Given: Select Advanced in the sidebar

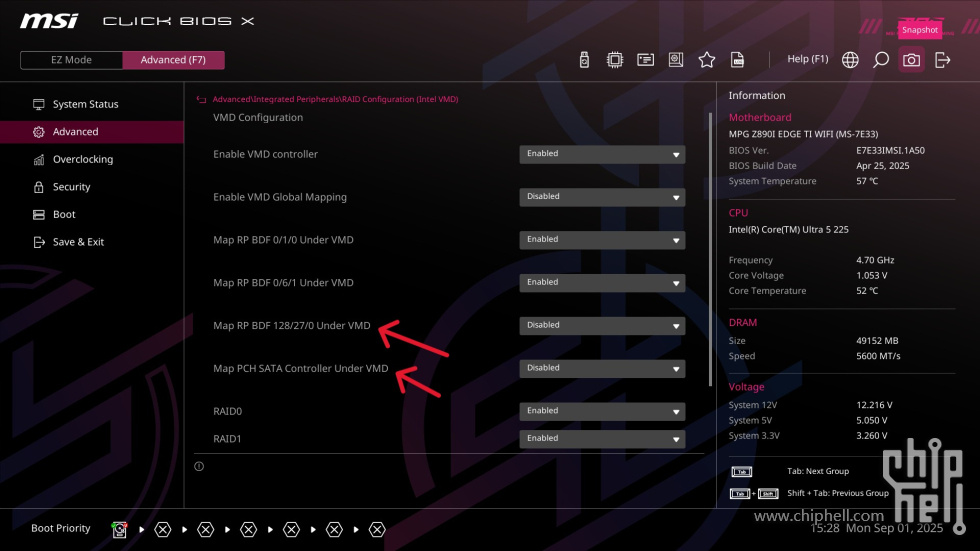Looking at the screenshot, I should 92,132.
